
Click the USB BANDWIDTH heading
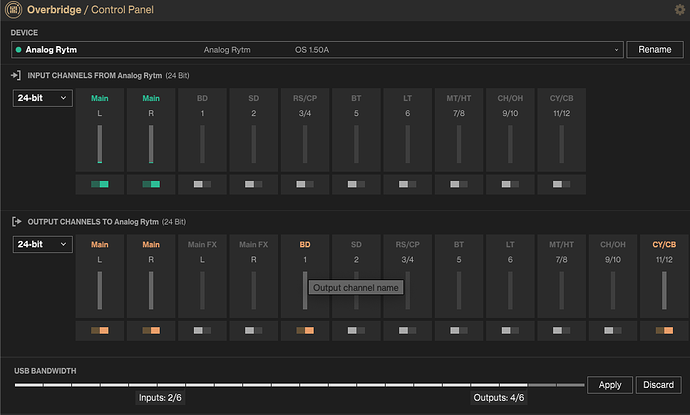tap(45, 371)
